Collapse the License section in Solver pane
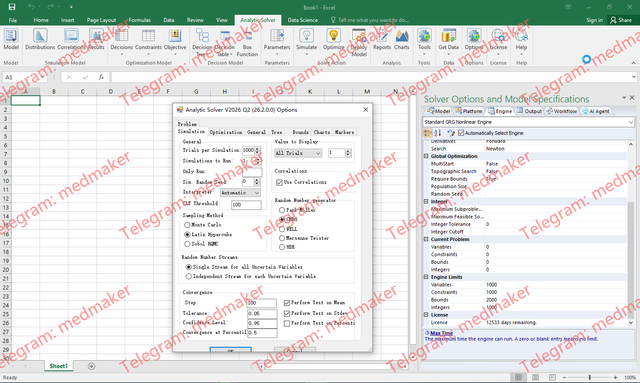Viewport: 640px width, 383px height. (x=426, y=315)
